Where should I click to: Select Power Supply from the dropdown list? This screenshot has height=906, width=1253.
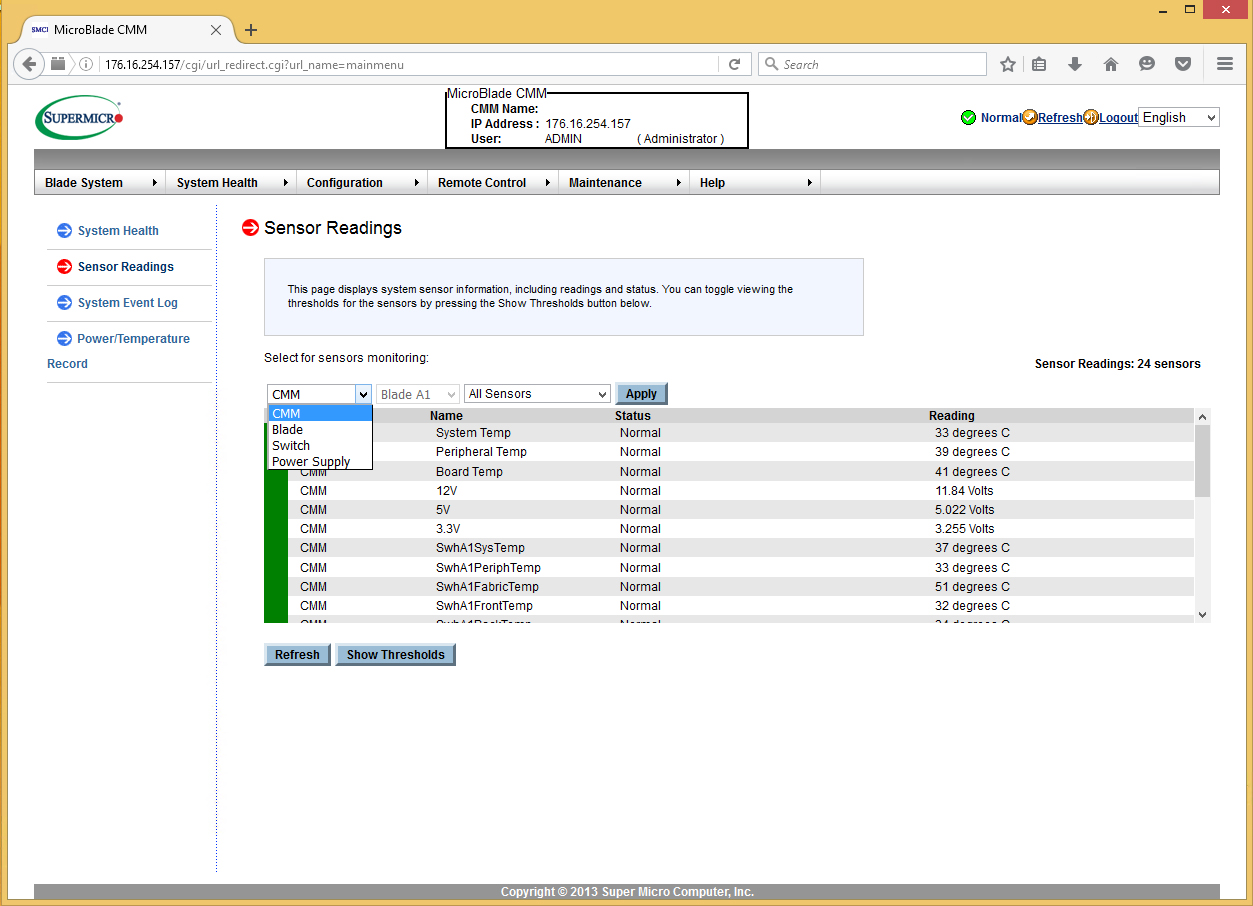tap(320, 462)
